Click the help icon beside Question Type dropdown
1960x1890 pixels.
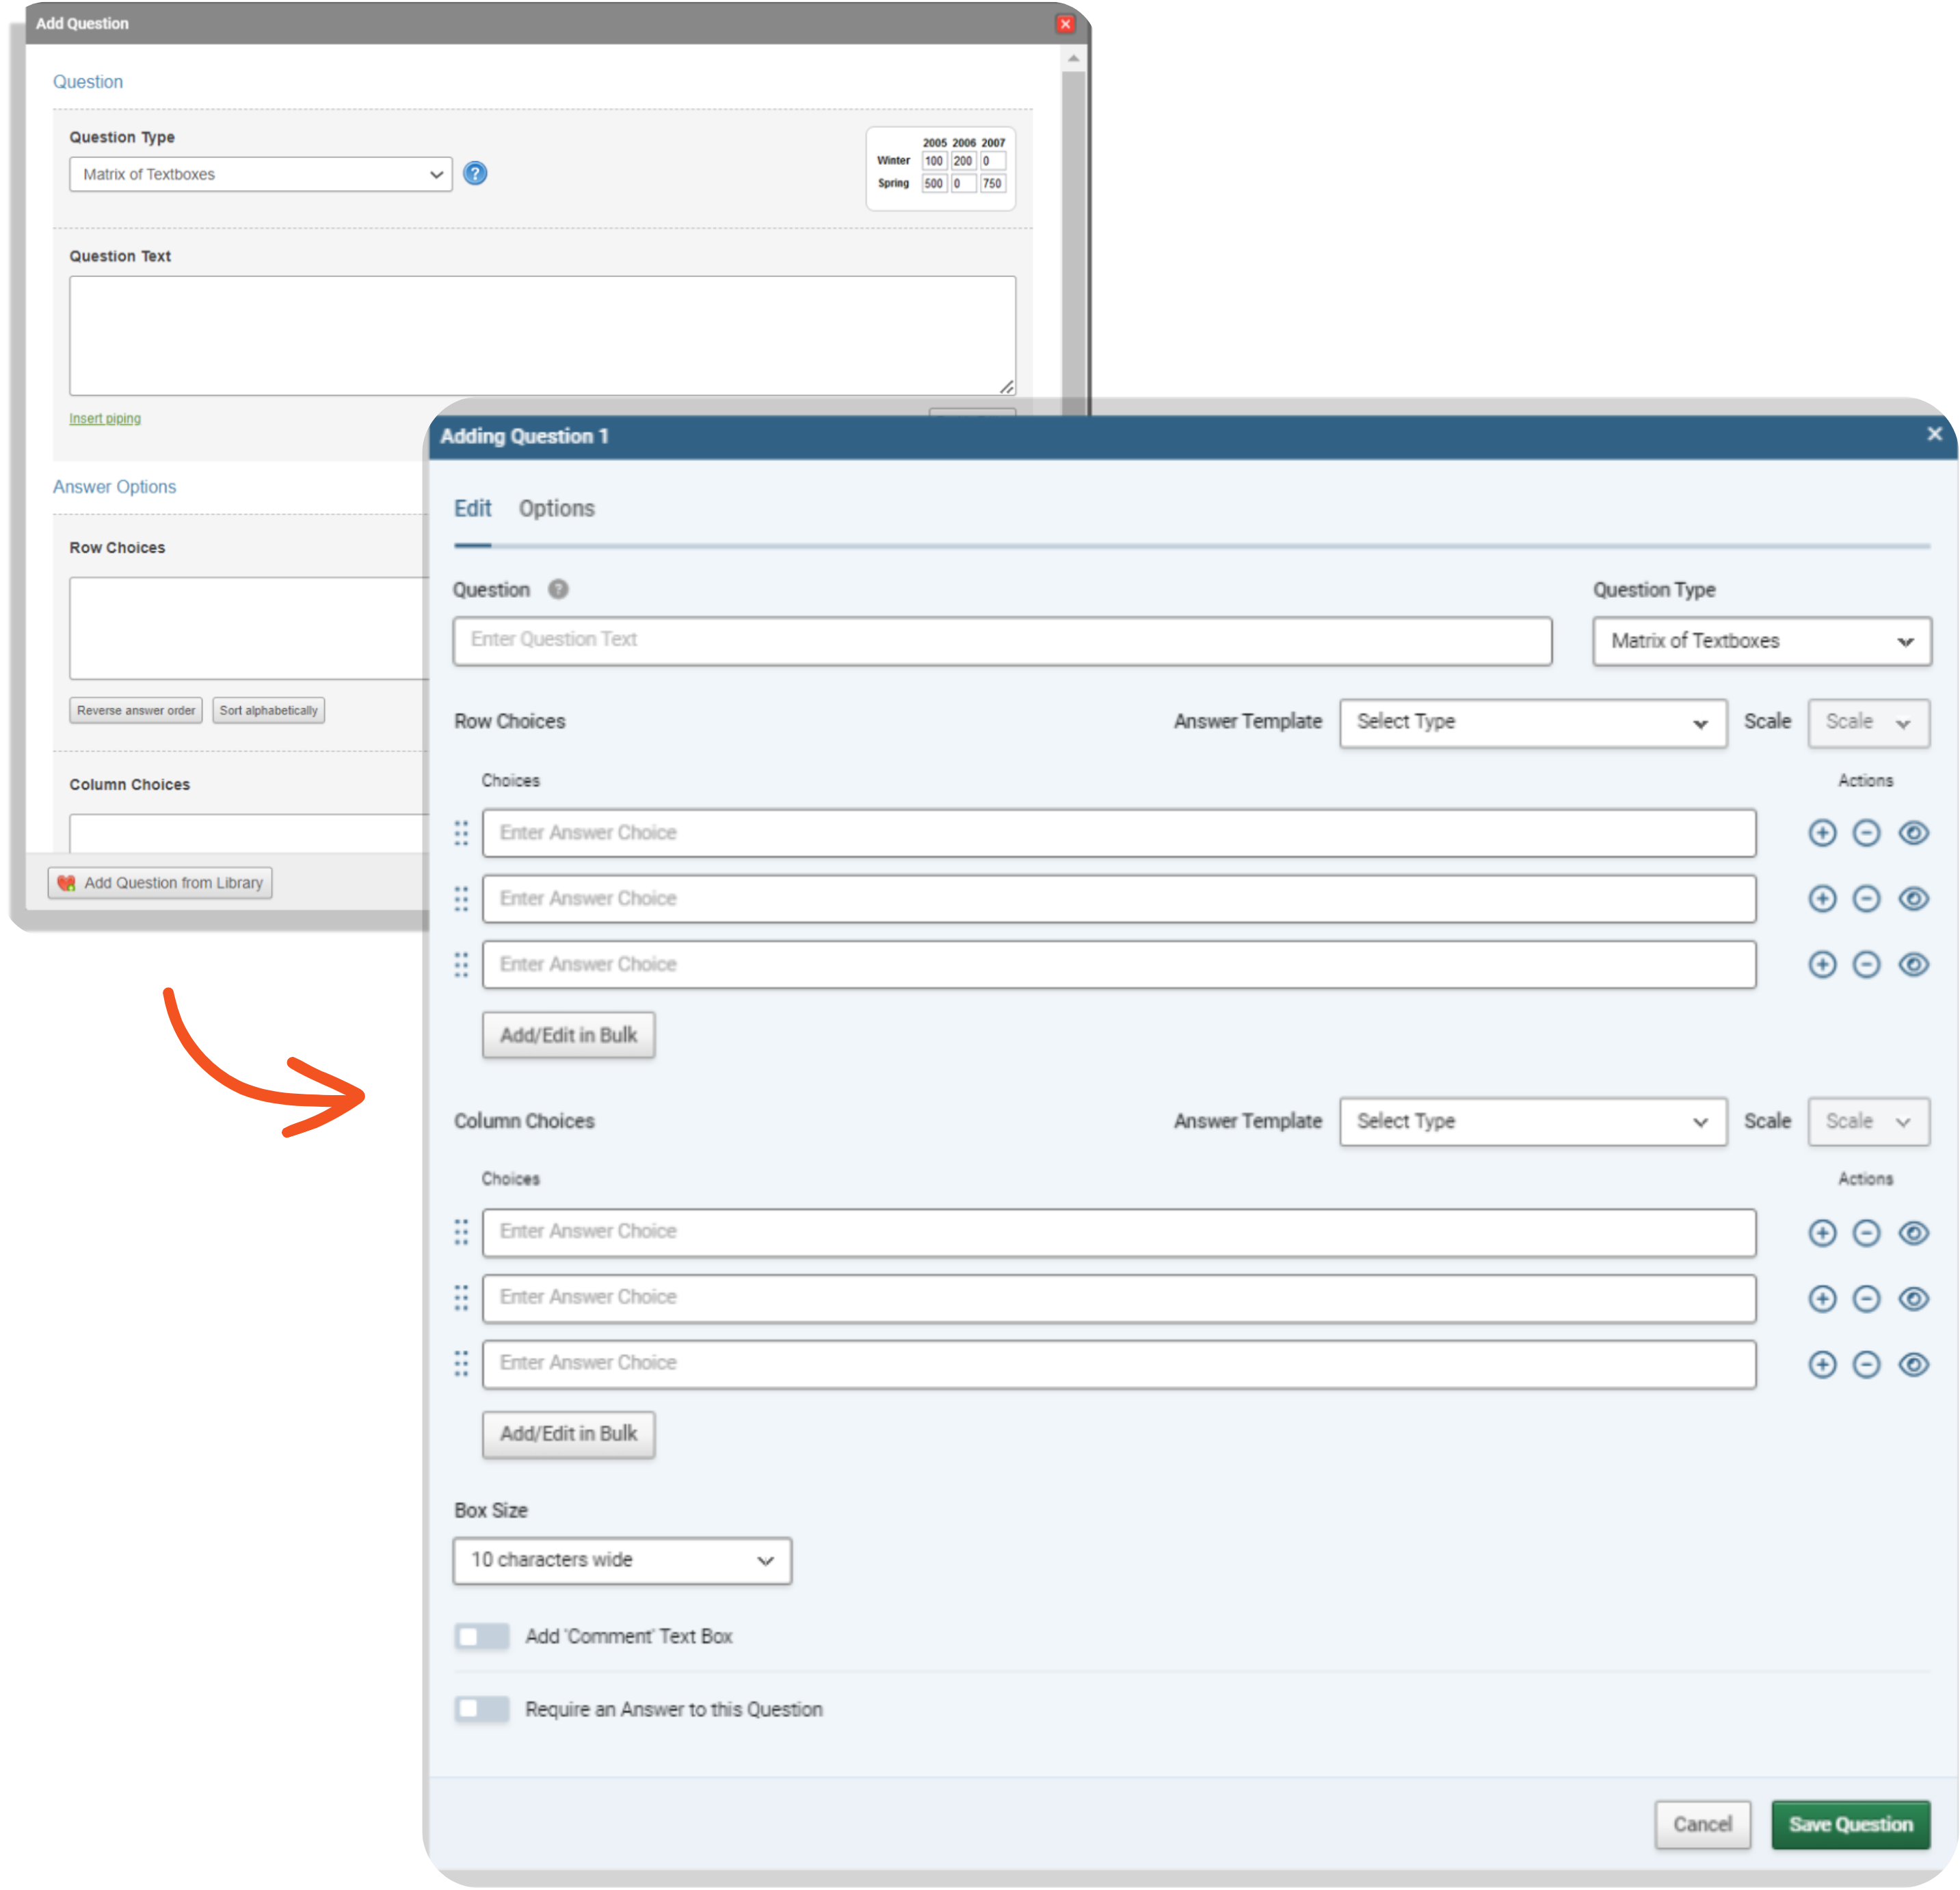pos(475,173)
